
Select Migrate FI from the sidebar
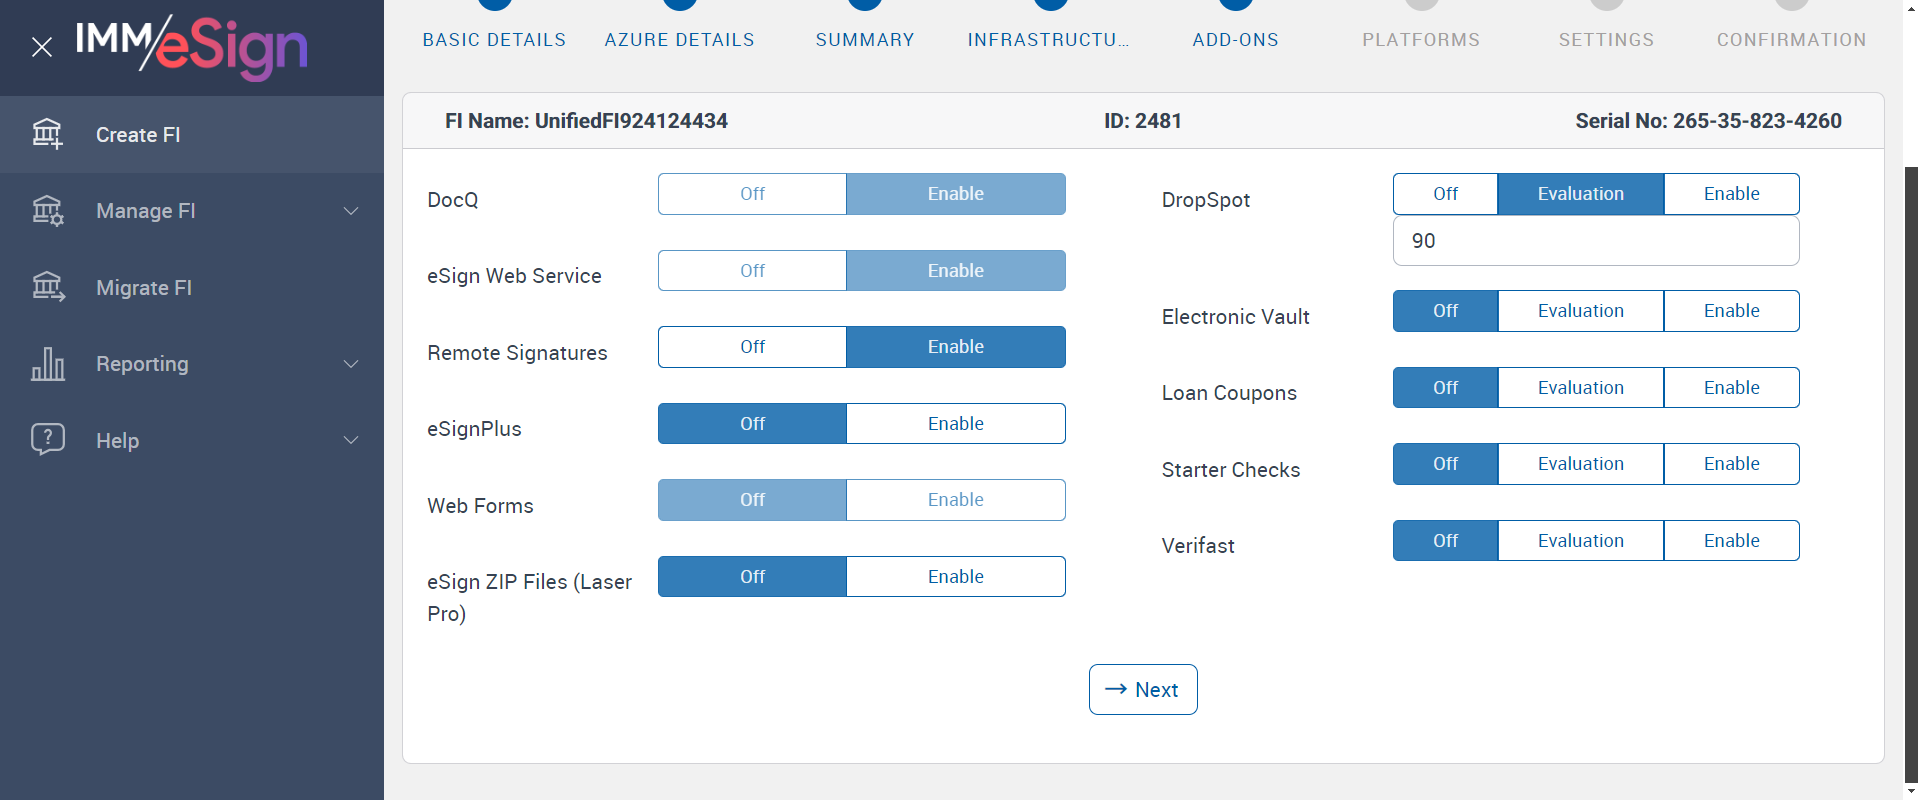pos(192,287)
